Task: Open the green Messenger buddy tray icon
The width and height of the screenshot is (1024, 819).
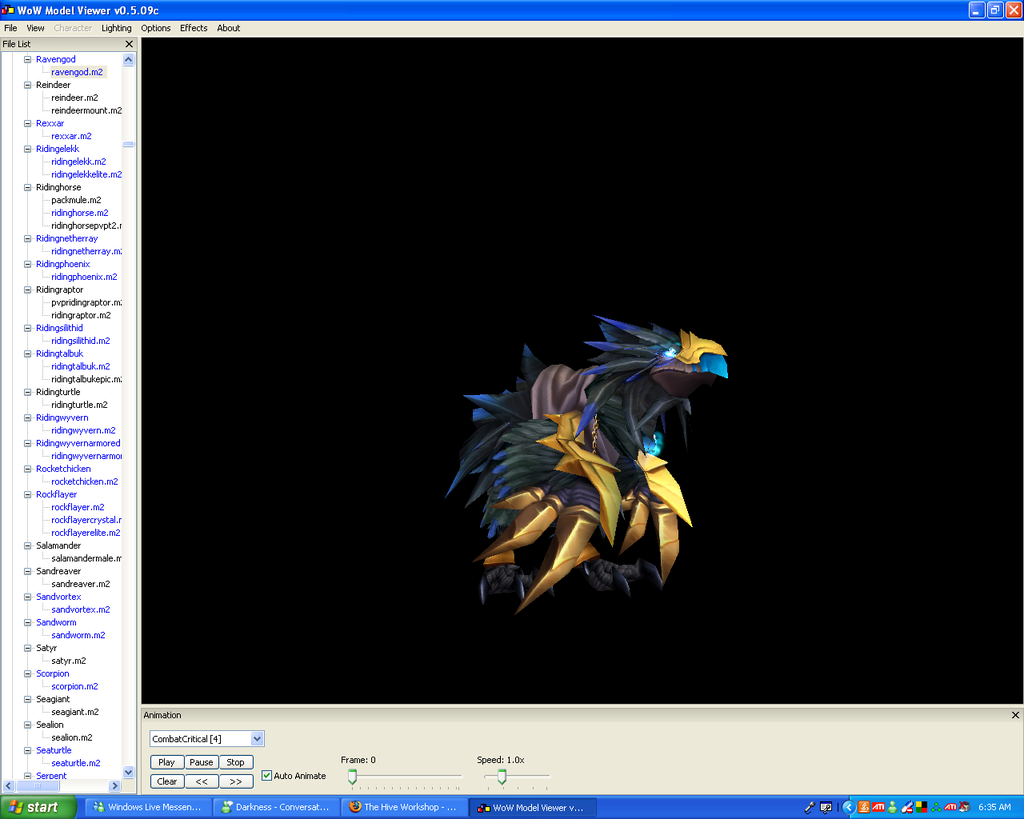Action: (892, 807)
